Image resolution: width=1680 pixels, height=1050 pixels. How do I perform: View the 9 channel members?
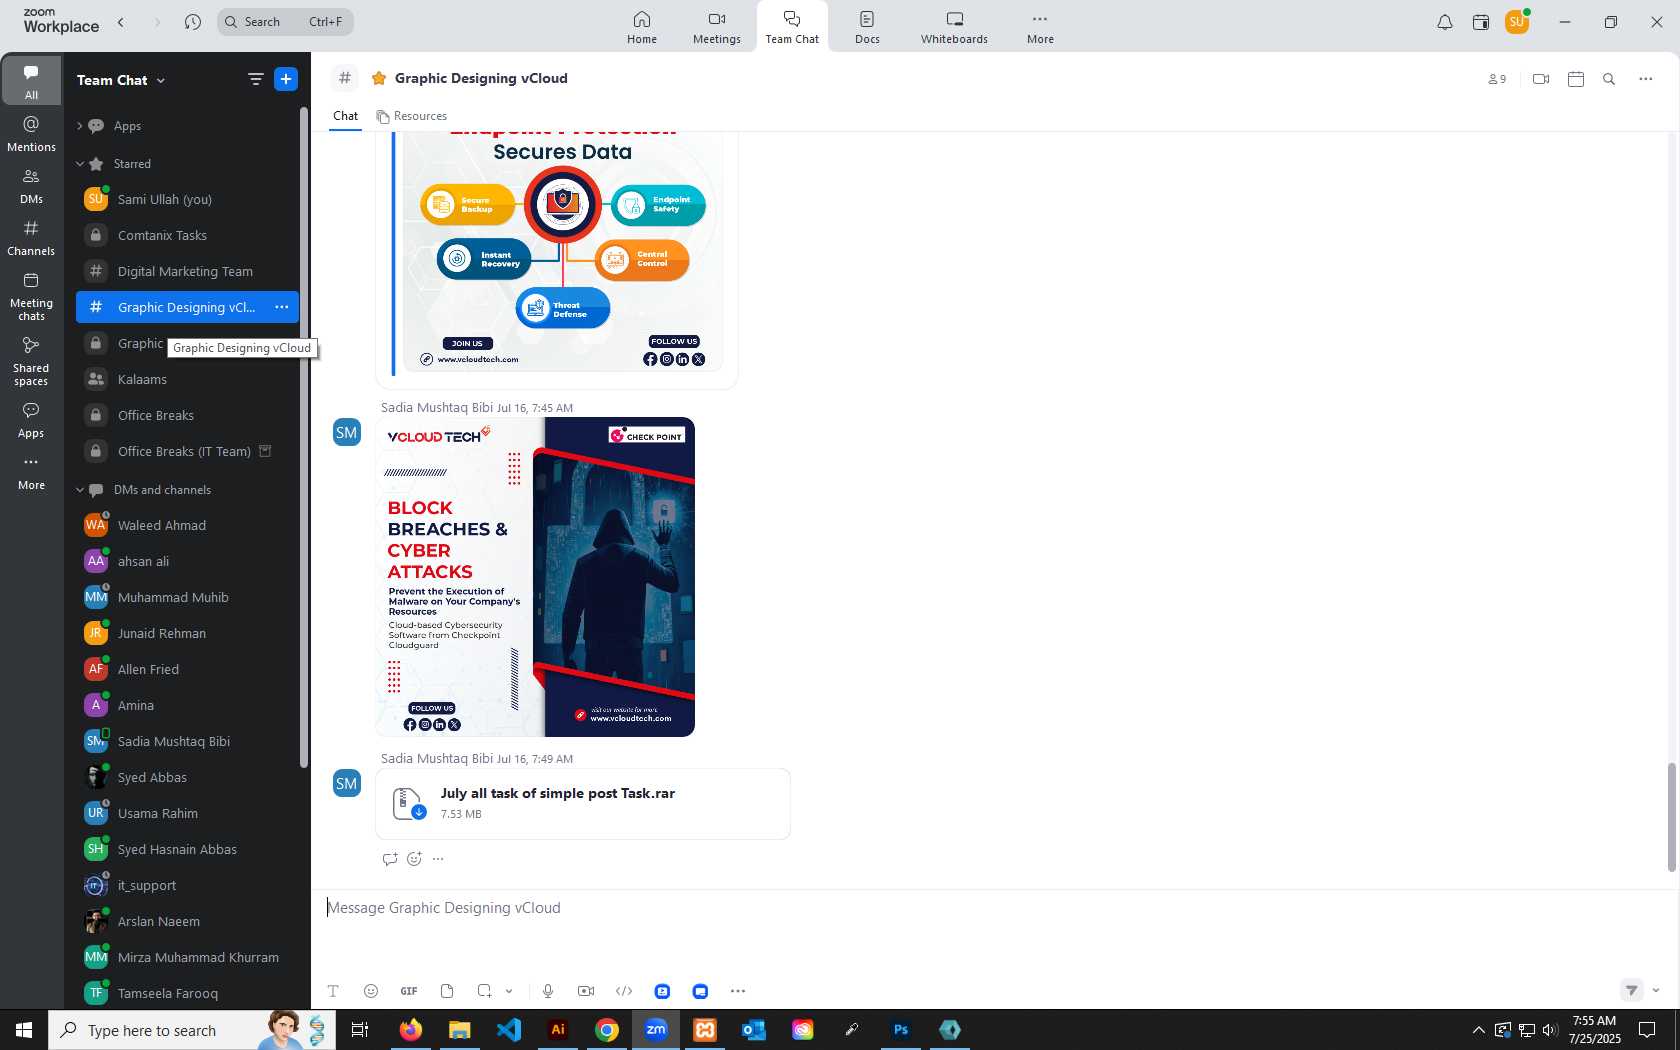(x=1497, y=79)
